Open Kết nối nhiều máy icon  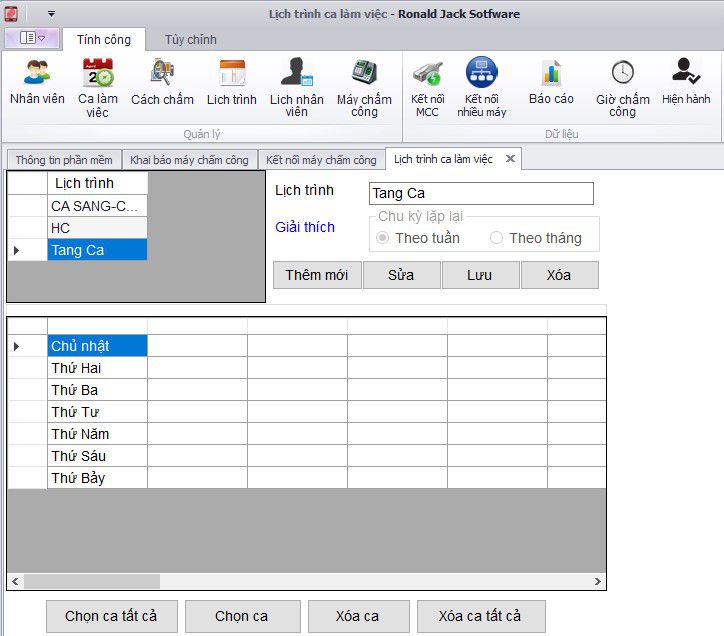482,74
